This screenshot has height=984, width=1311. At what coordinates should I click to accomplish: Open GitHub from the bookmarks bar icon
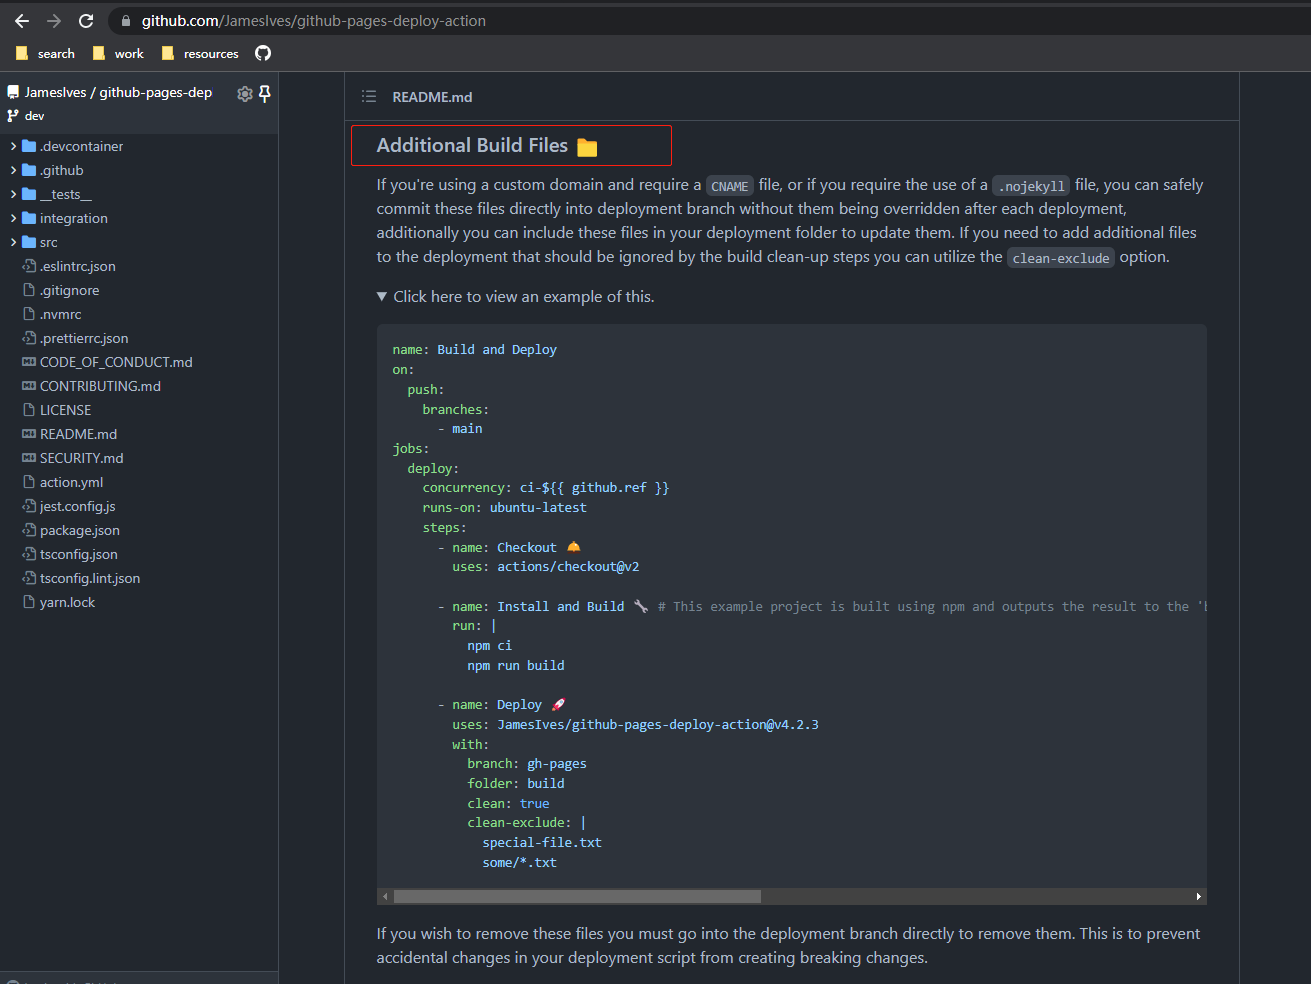pos(262,54)
